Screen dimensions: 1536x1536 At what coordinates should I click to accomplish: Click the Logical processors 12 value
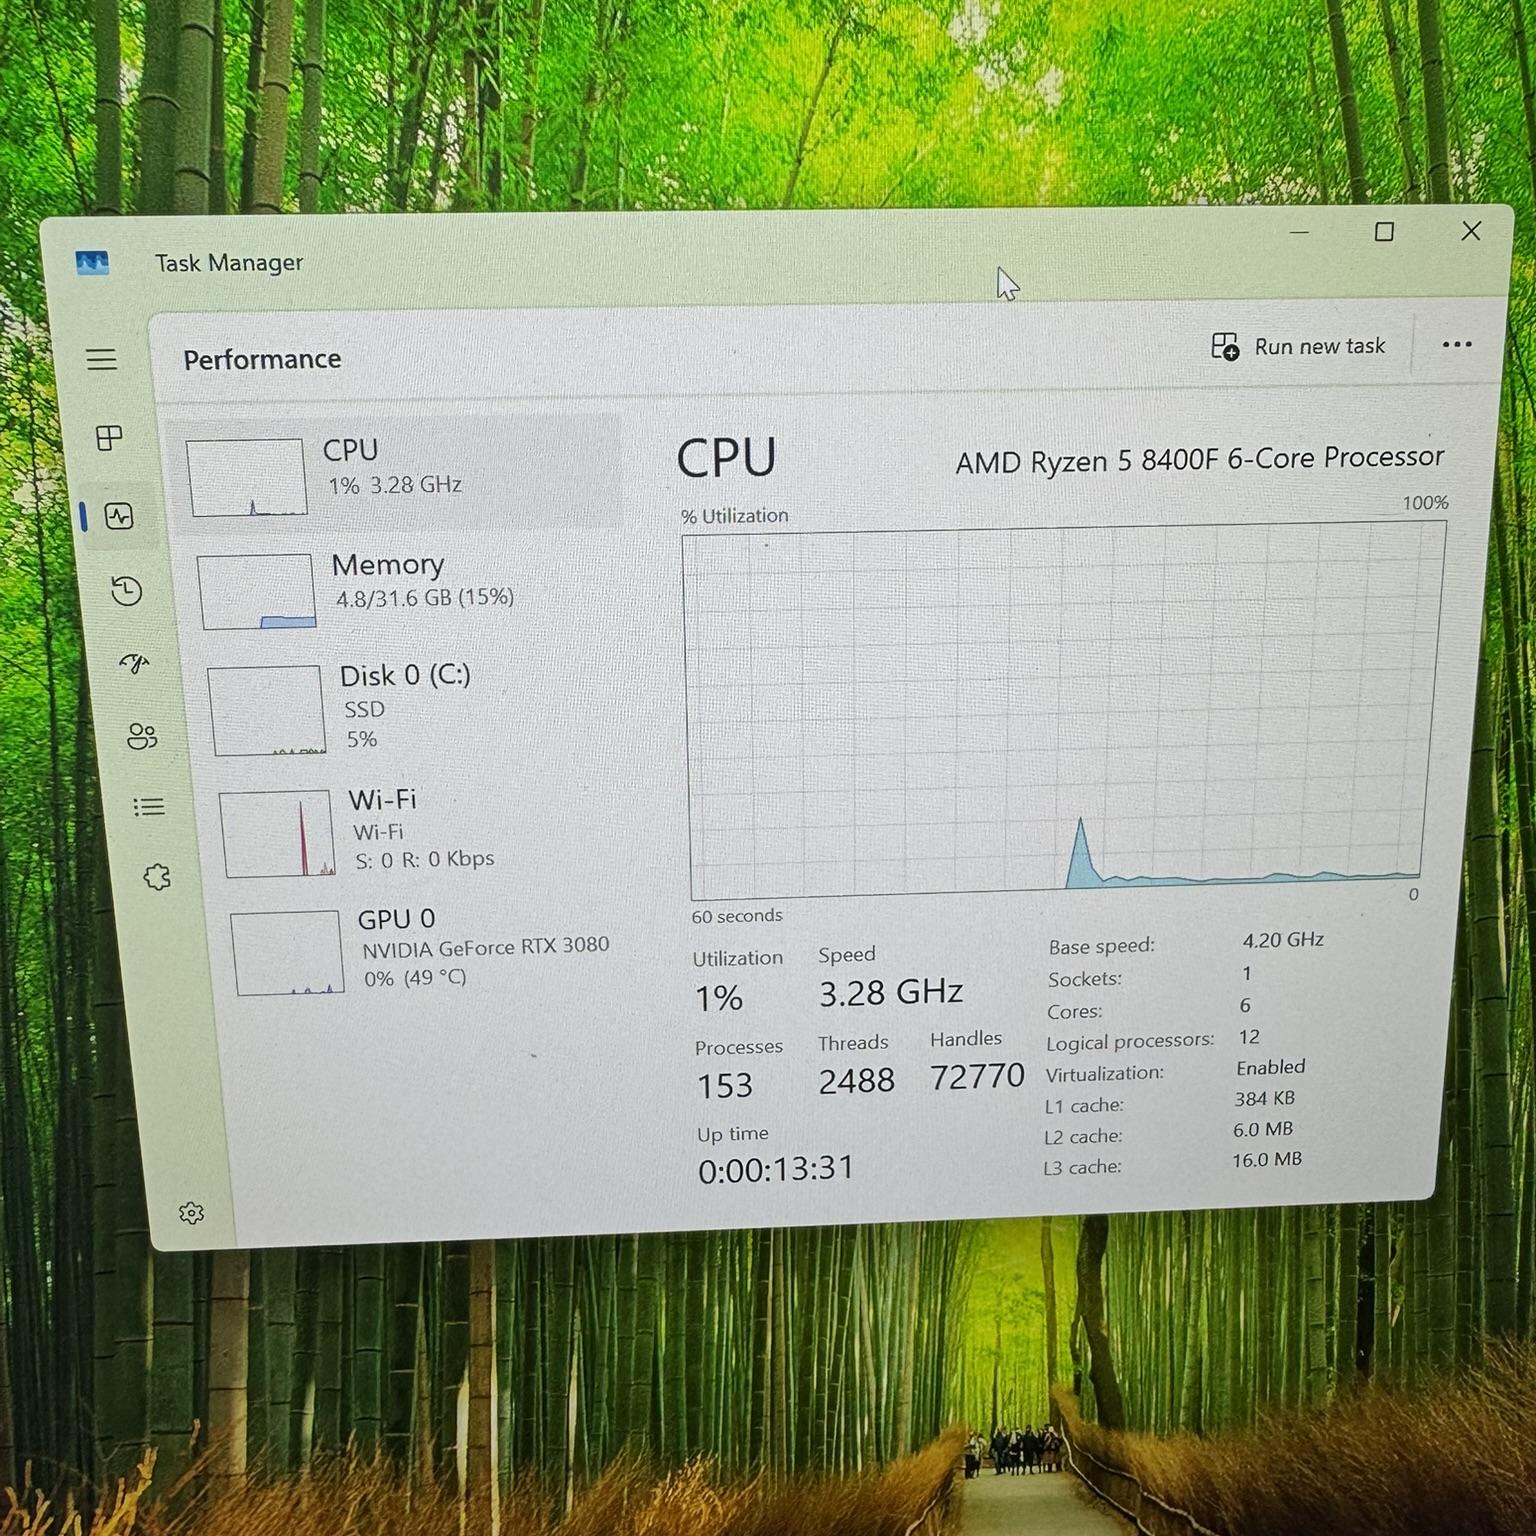(1249, 1037)
